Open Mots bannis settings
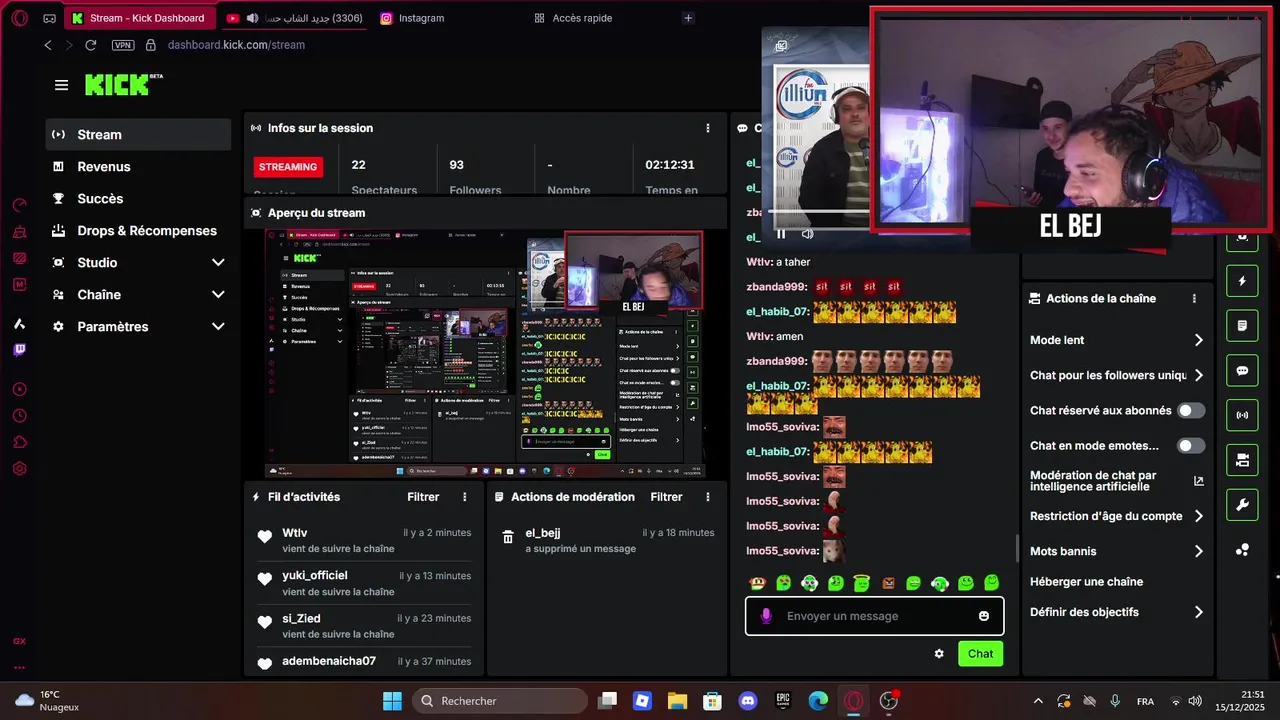The height and width of the screenshot is (720, 1280). (1117, 551)
